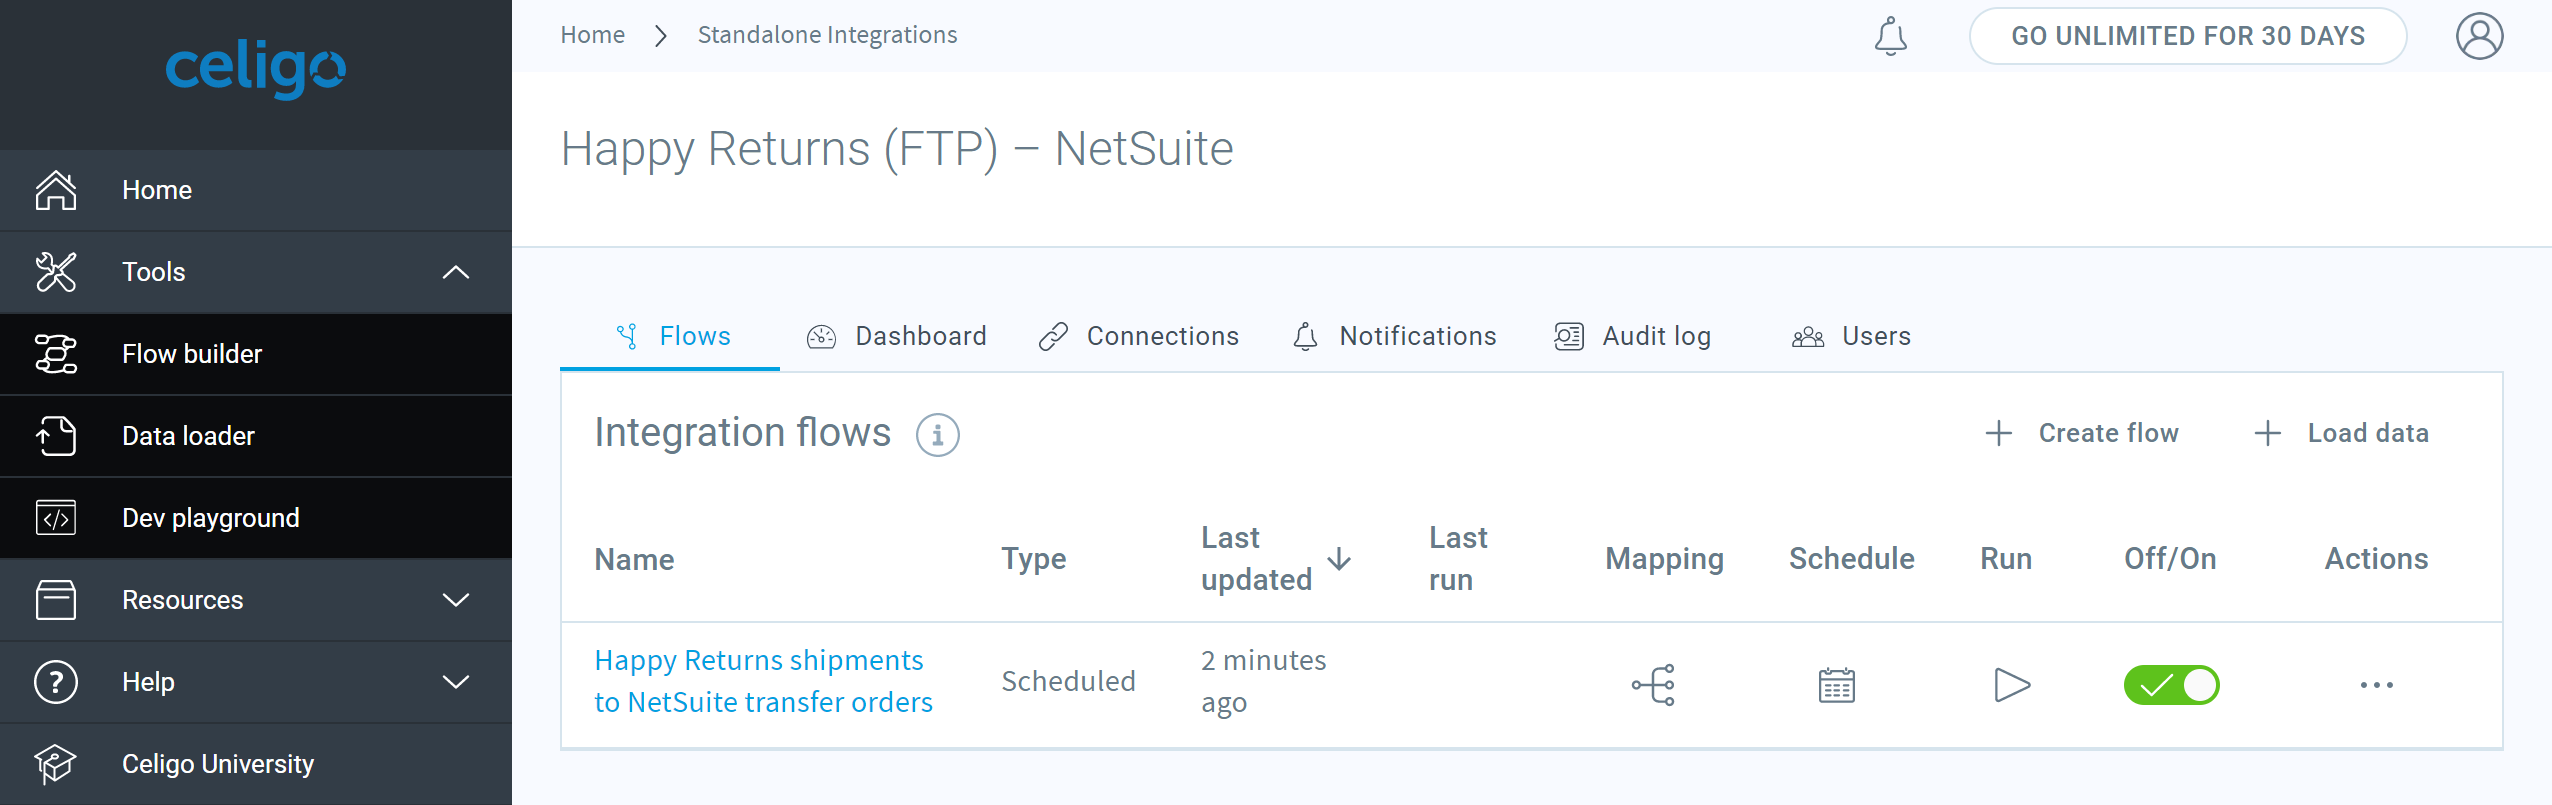Open the flow Schedule calendar icon

1836,685
